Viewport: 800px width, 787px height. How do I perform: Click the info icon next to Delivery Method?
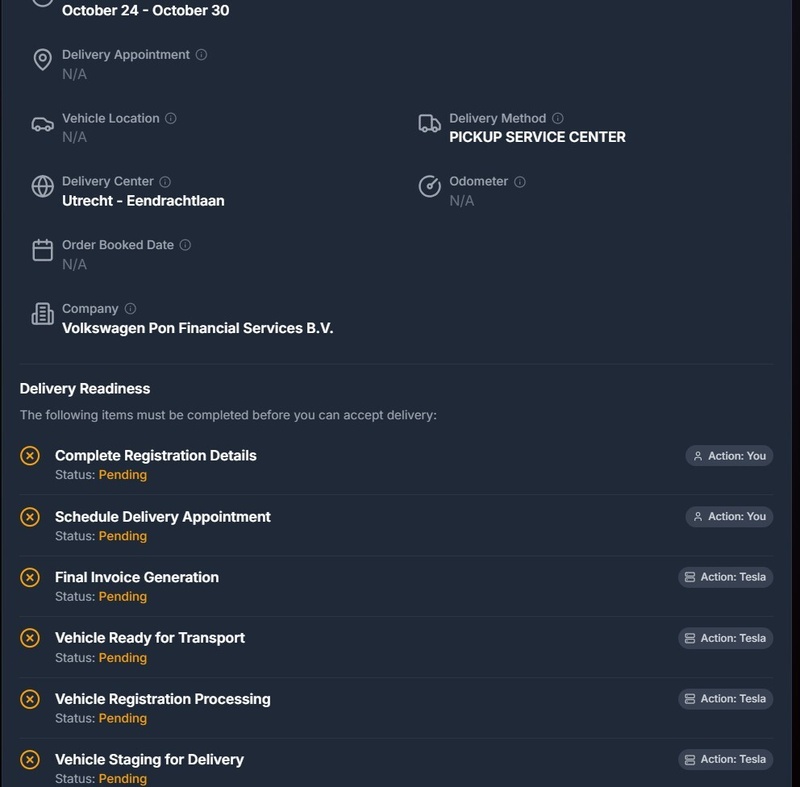(x=558, y=118)
